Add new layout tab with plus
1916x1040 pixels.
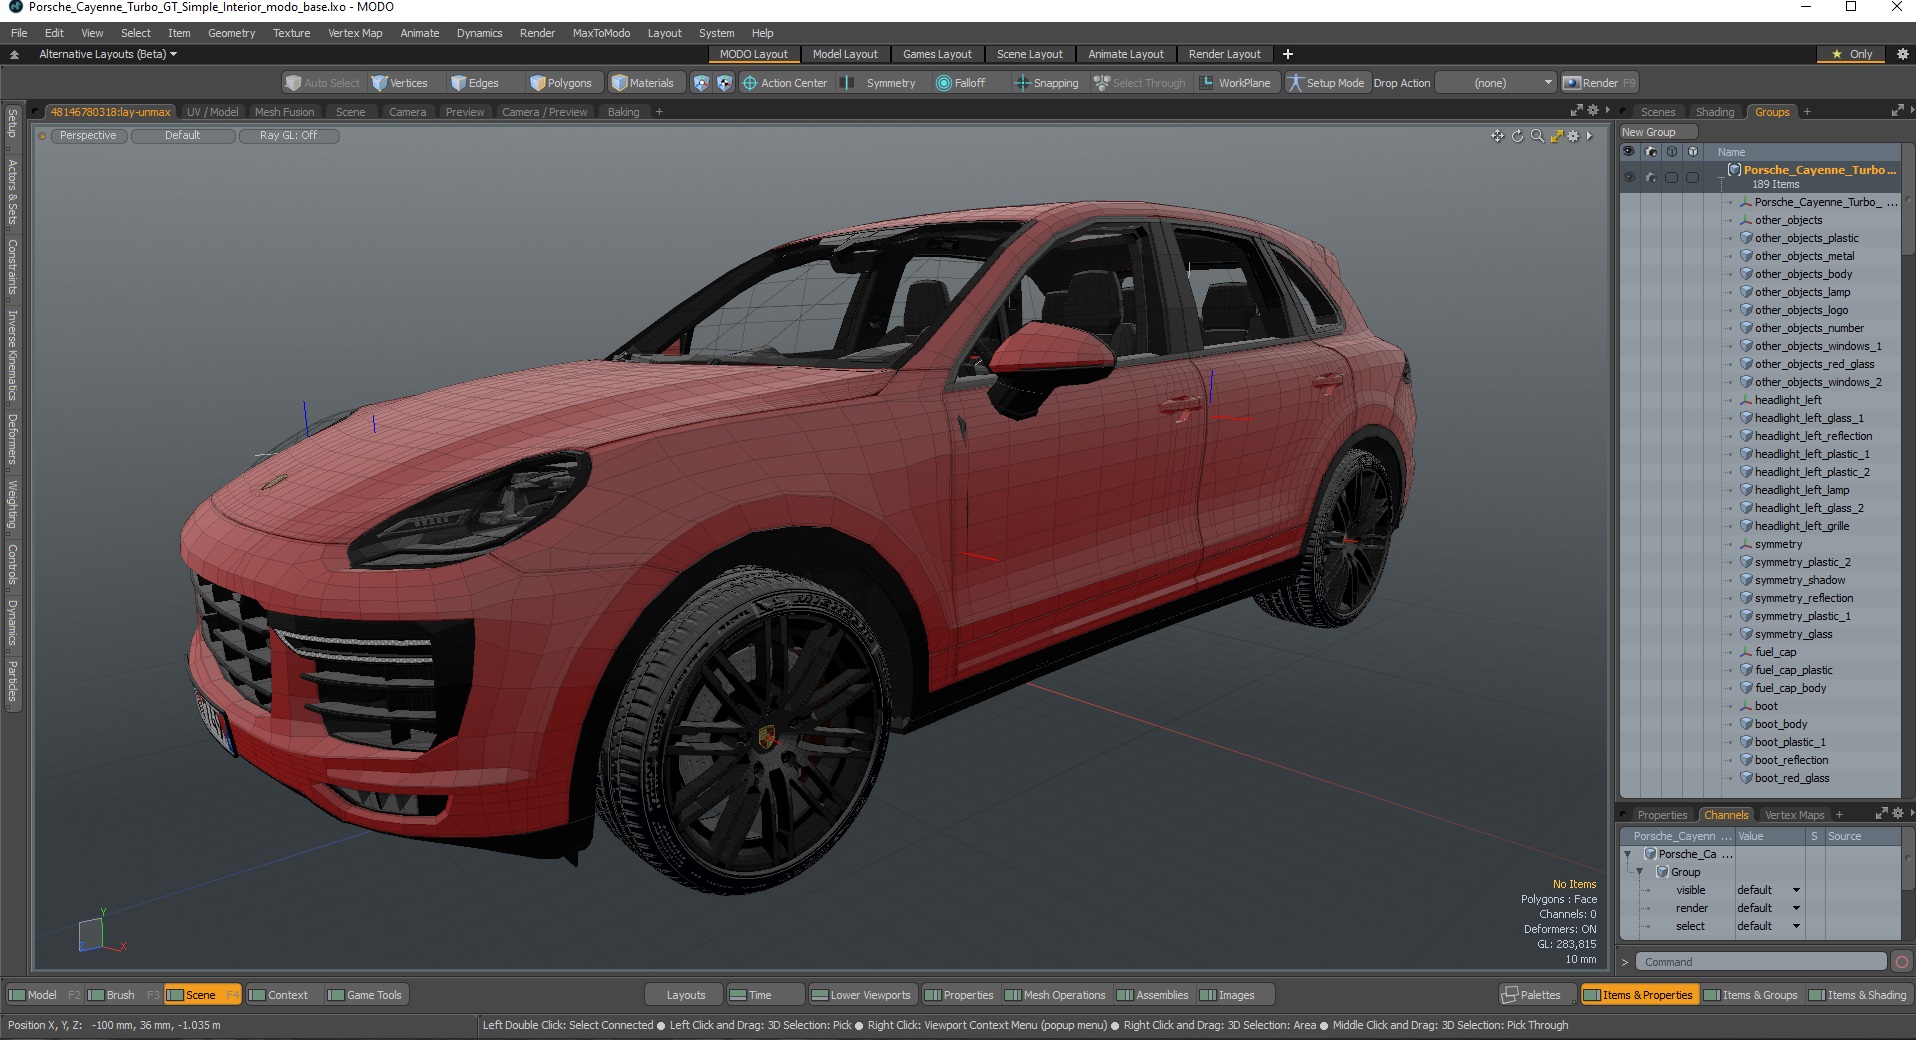(x=1288, y=54)
